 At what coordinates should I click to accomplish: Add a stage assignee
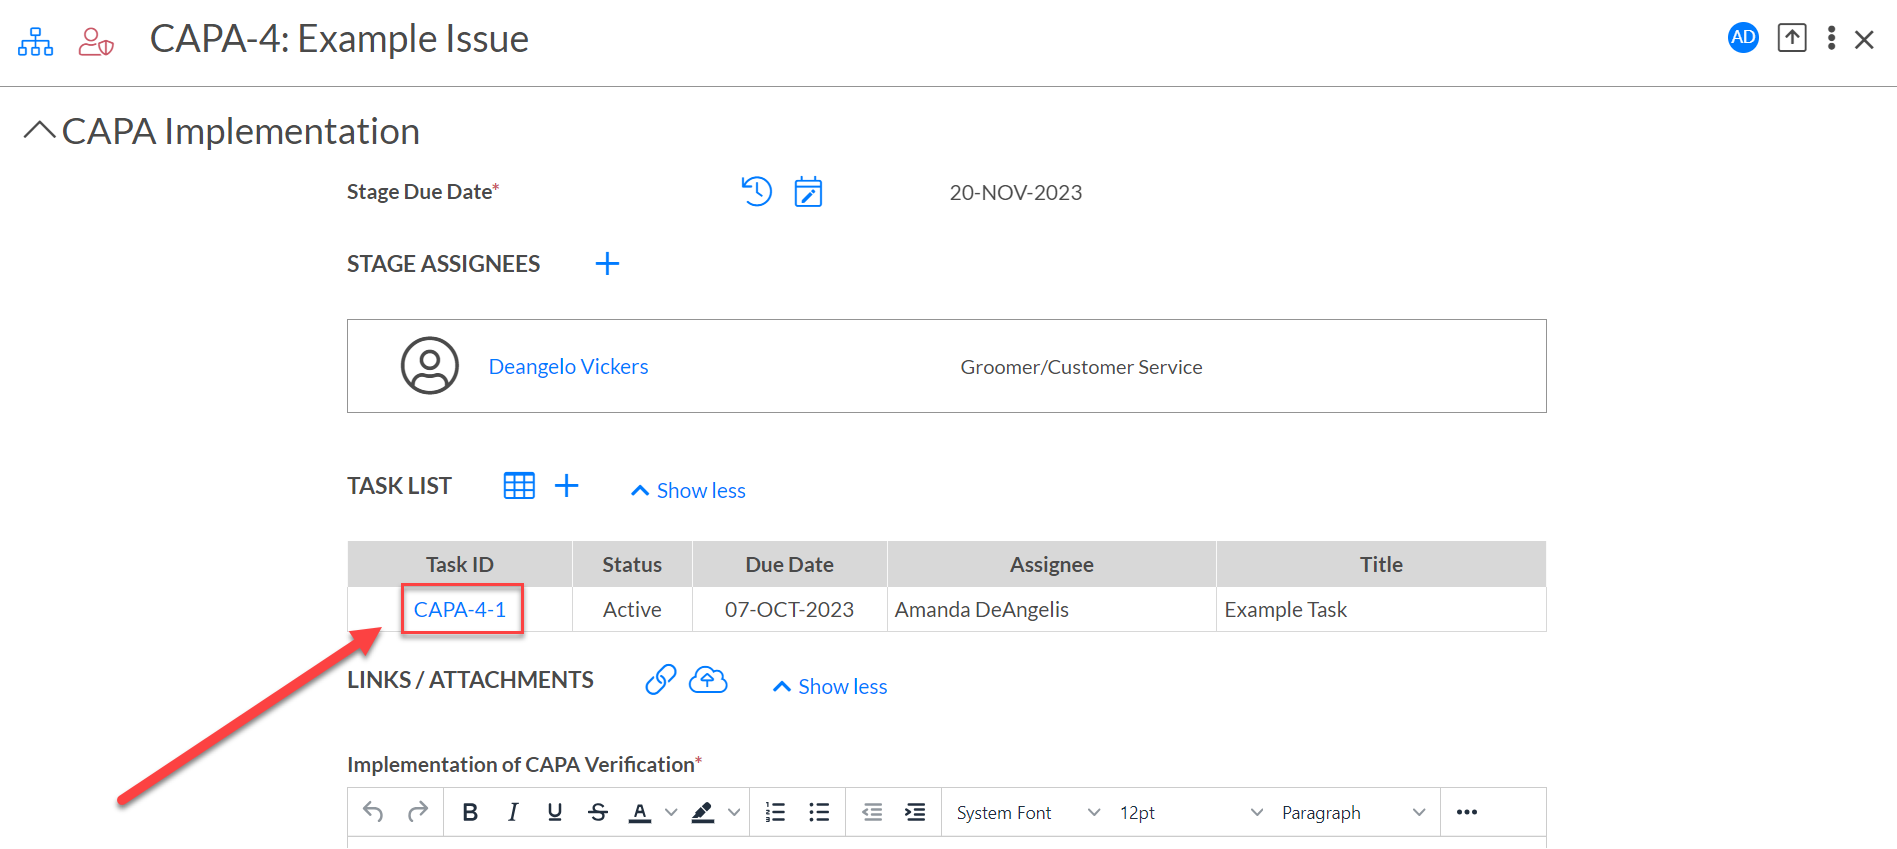[x=607, y=264]
